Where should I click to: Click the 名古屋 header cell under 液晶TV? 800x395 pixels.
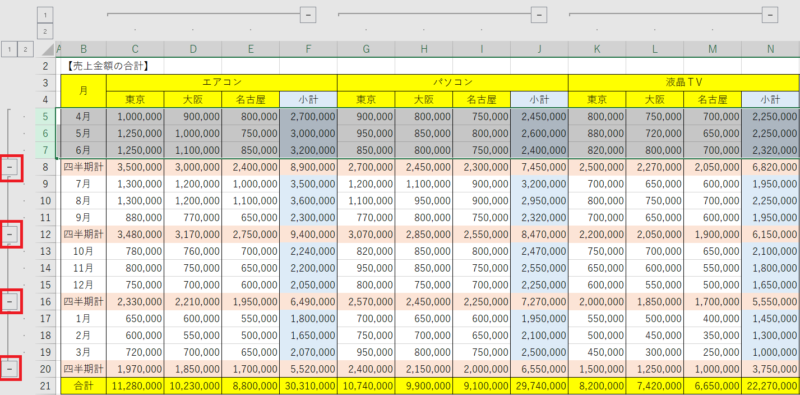pos(712,100)
